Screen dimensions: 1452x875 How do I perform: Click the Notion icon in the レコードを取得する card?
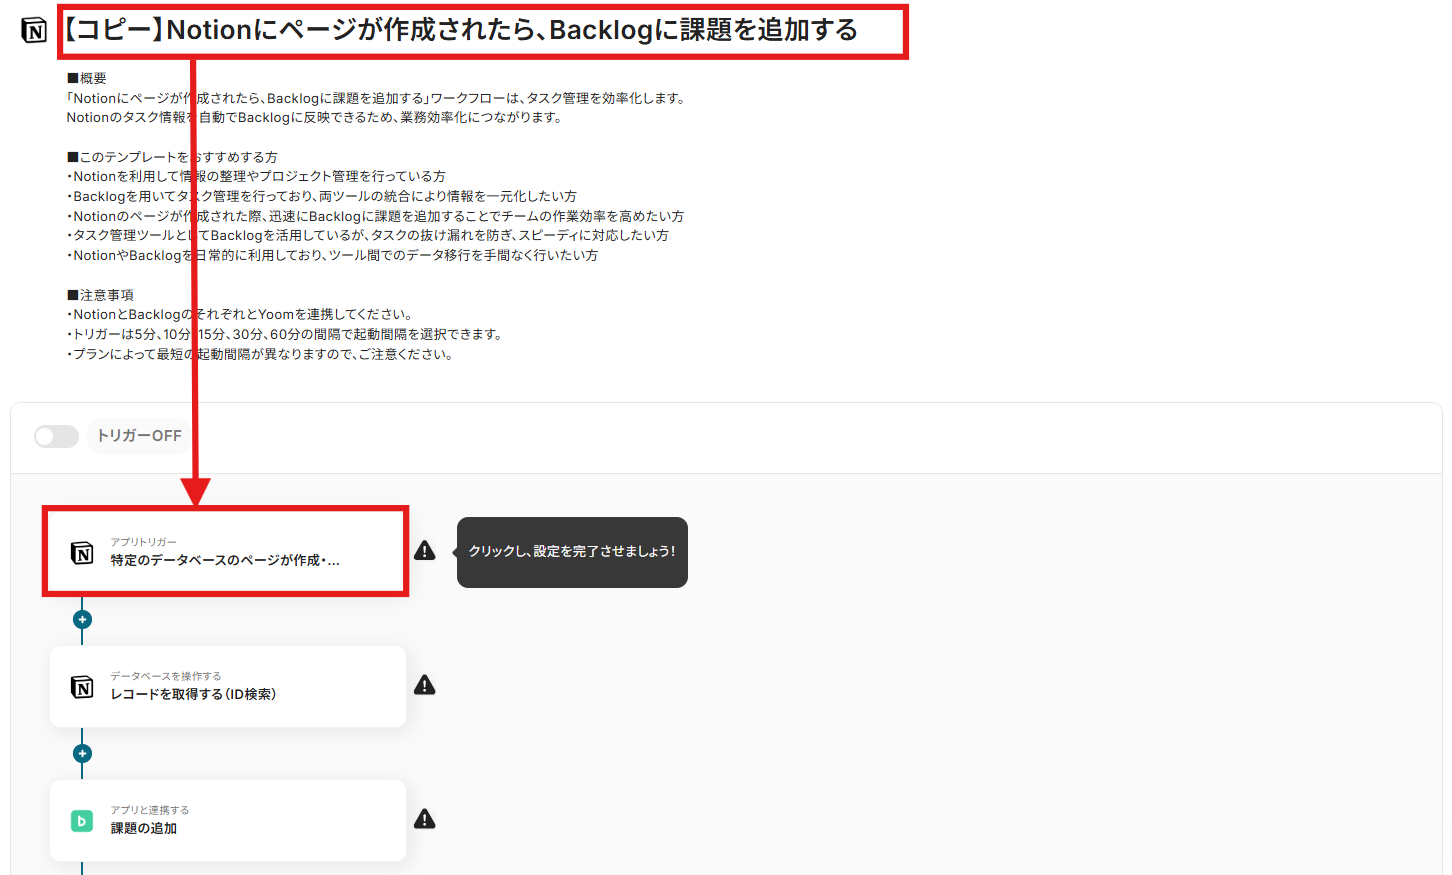[x=82, y=686]
